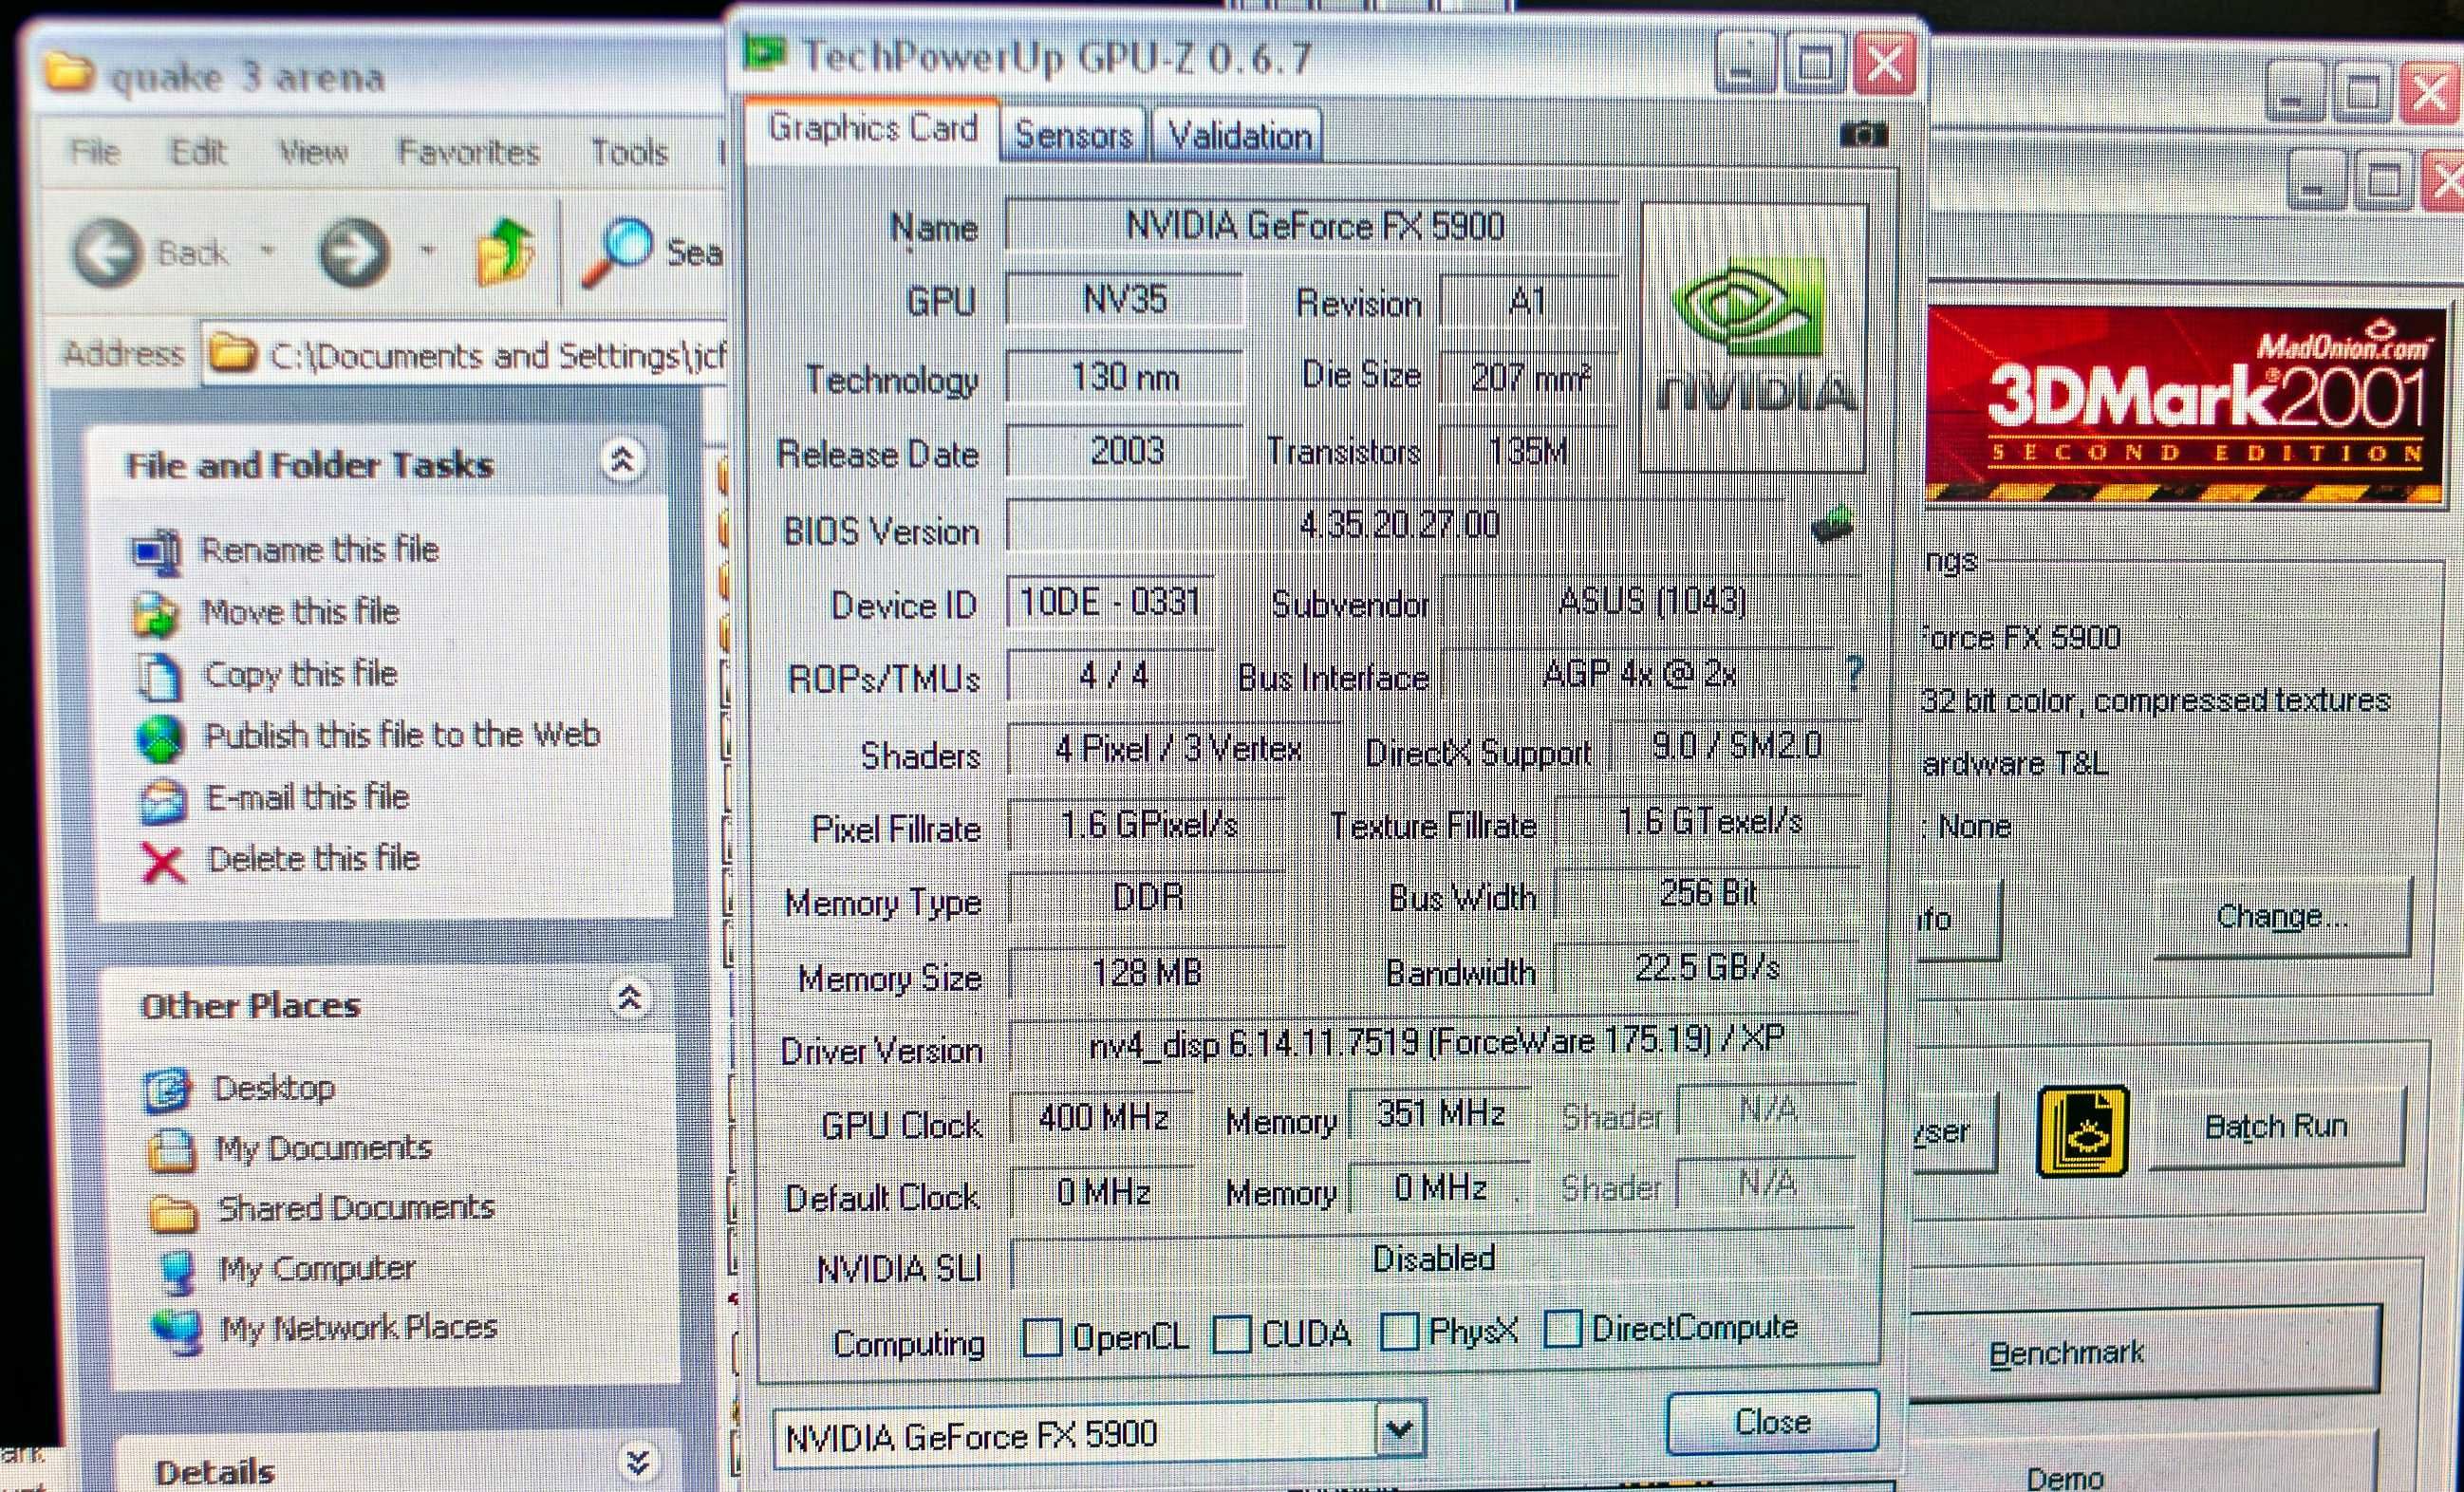Click the GPU-Z screenshot camera icon
Viewport: 2464px width, 1492px height.
tap(1862, 134)
